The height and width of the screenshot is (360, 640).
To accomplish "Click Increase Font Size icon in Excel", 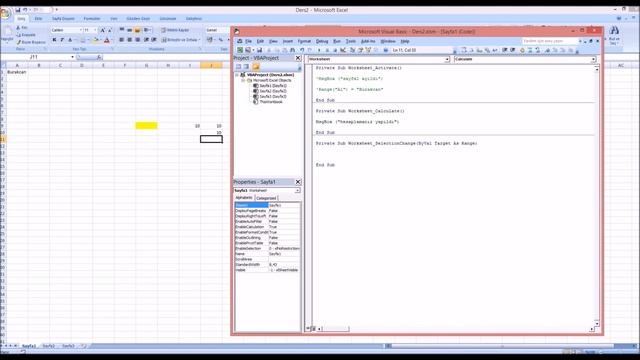I will (x=102, y=30).
